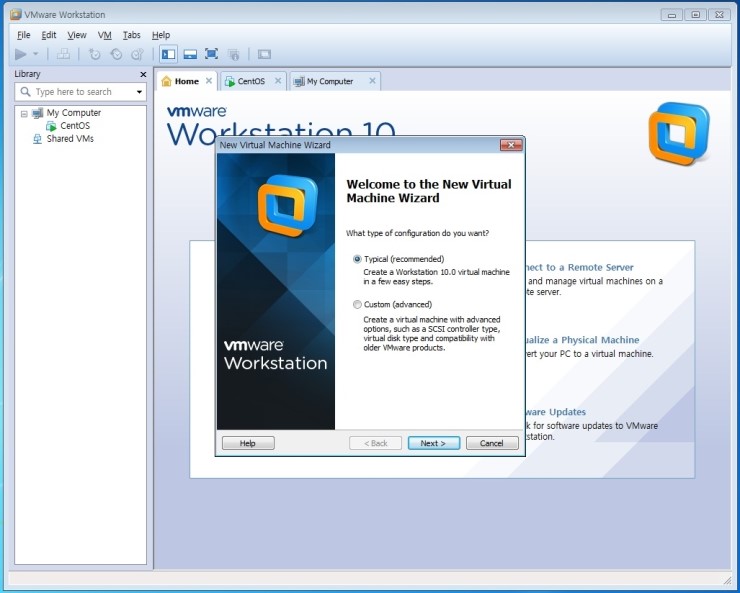
Task: Click the Take Snapshot toolbar icon
Action: click(x=94, y=54)
